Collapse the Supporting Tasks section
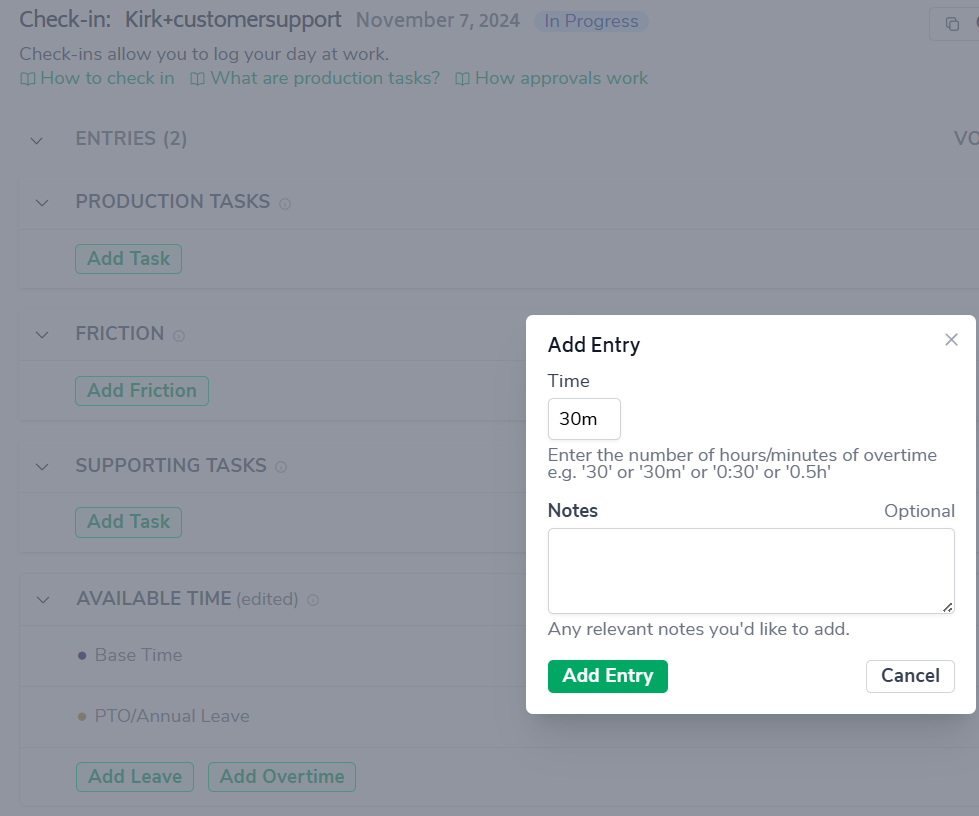The image size is (979, 816). 42,467
